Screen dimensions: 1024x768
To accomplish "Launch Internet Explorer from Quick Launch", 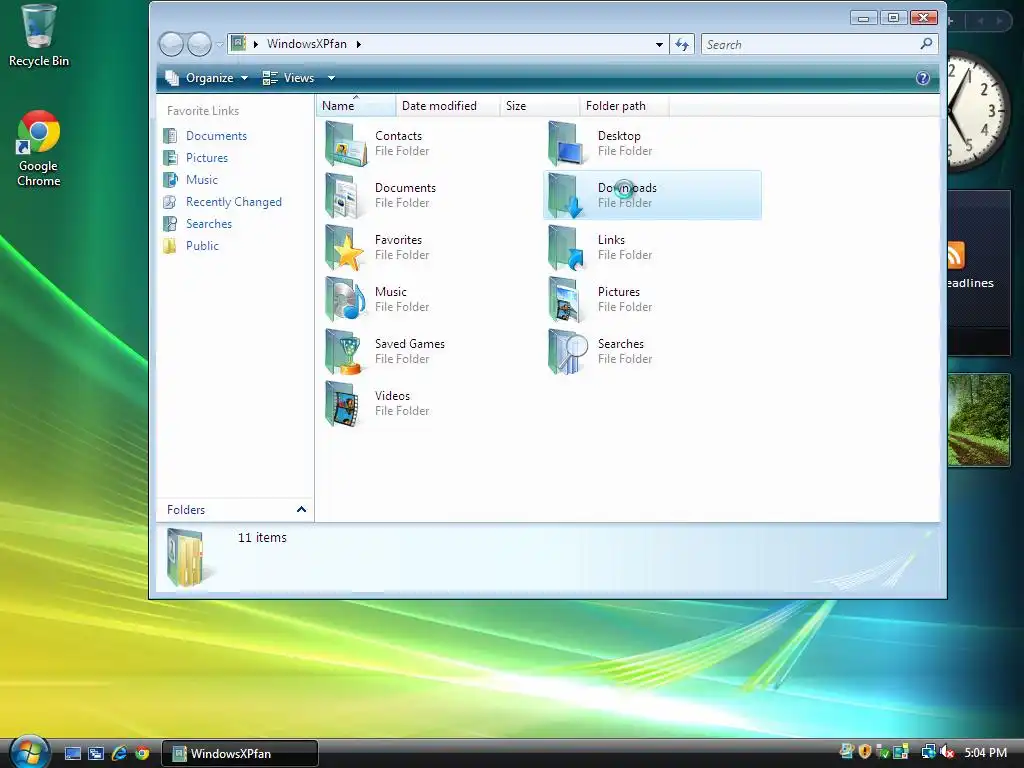I will pos(119,754).
